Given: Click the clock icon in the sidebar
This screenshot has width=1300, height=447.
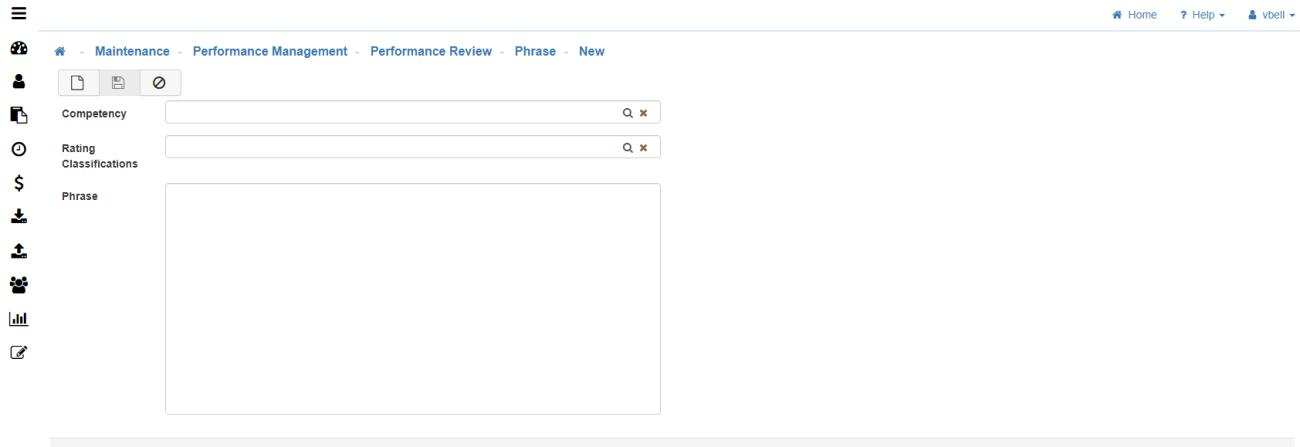Looking at the screenshot, I should pyautogui.click(x=18, y=149).
